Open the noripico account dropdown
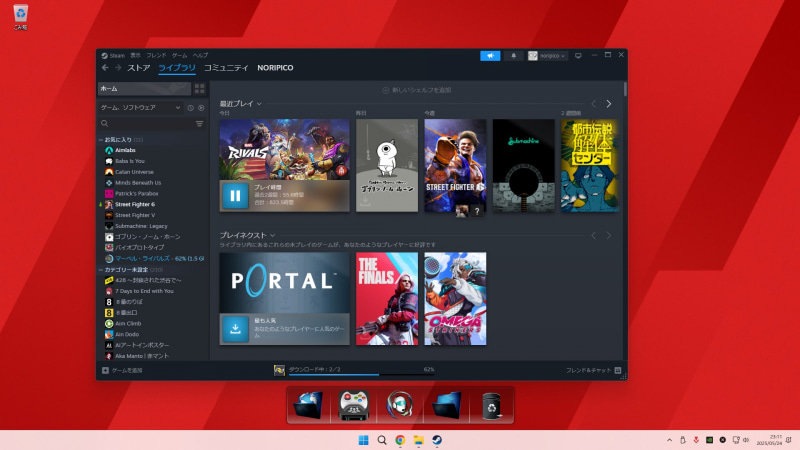The image size is (800, 450). 547,56
